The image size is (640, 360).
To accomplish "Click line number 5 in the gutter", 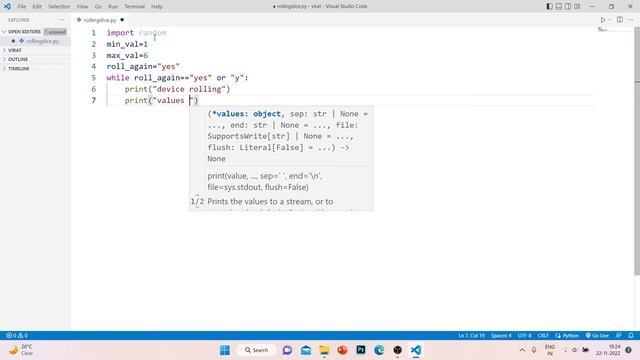I will (93, 78).
